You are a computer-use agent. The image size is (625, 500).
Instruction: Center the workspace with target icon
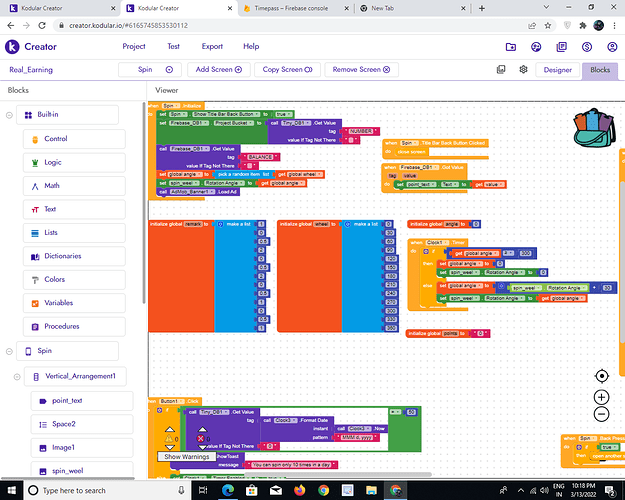(x=601, y=376)
